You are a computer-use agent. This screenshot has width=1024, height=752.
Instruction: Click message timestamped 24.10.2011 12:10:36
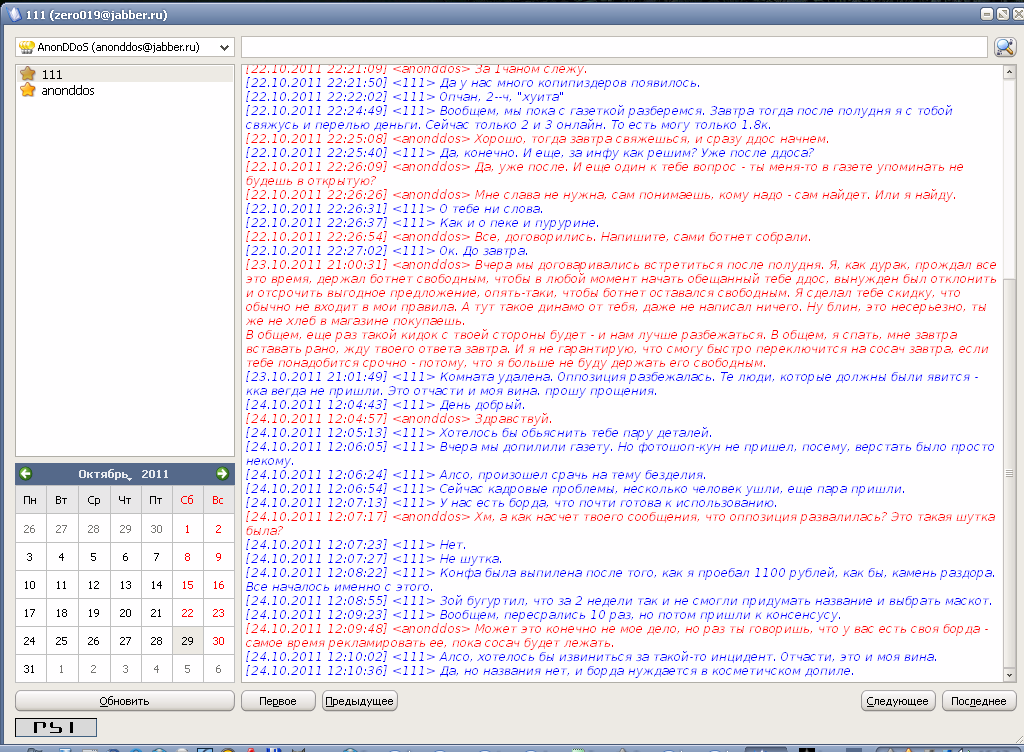click(550, 670)
